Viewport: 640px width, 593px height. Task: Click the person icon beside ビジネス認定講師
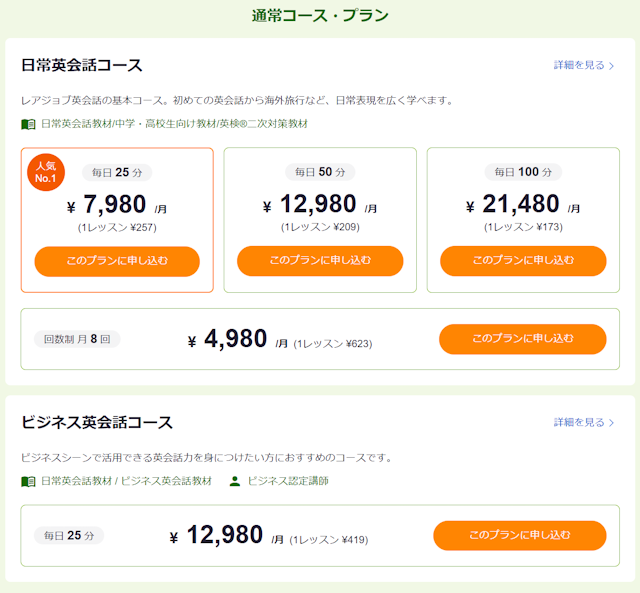click(x=235, y=481)
